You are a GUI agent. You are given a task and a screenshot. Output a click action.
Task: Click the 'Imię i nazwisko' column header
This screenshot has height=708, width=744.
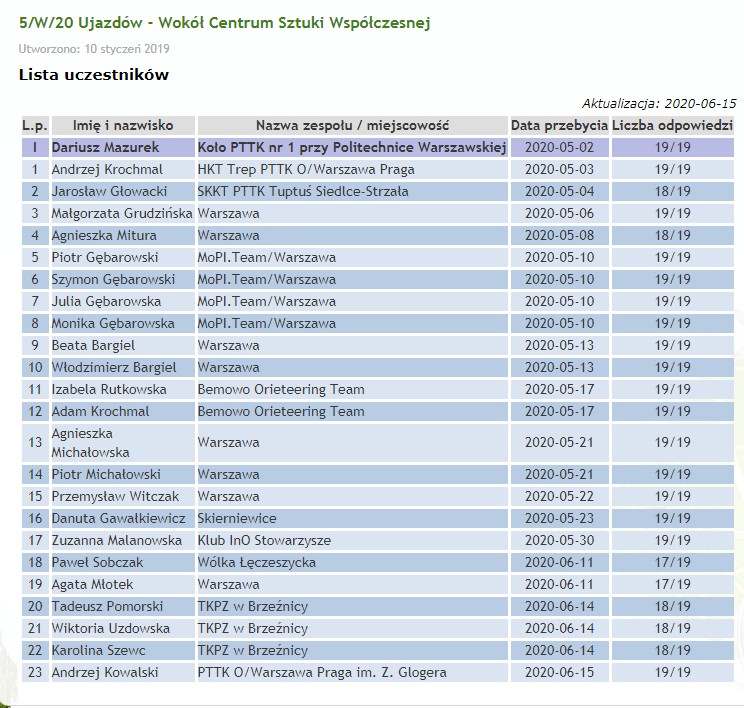pos(123,125)
